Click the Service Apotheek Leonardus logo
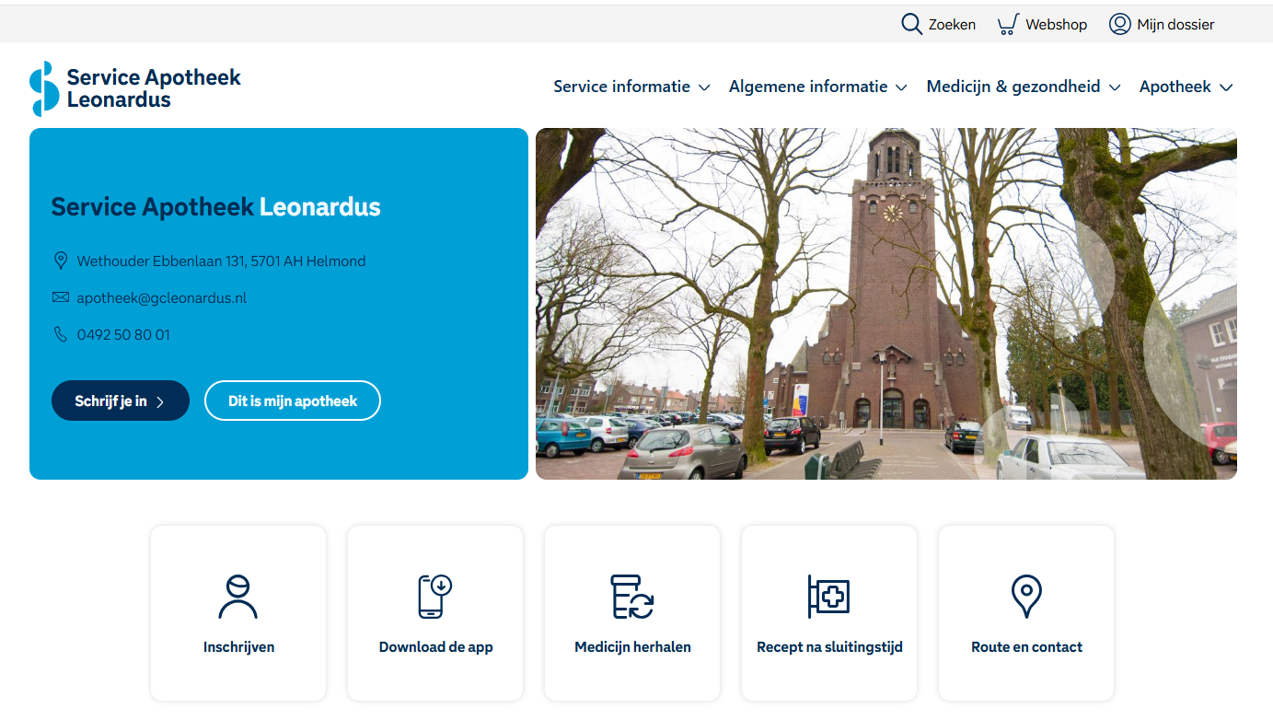This screenshot has height=720, width=1273. click(x=136, y=88)
